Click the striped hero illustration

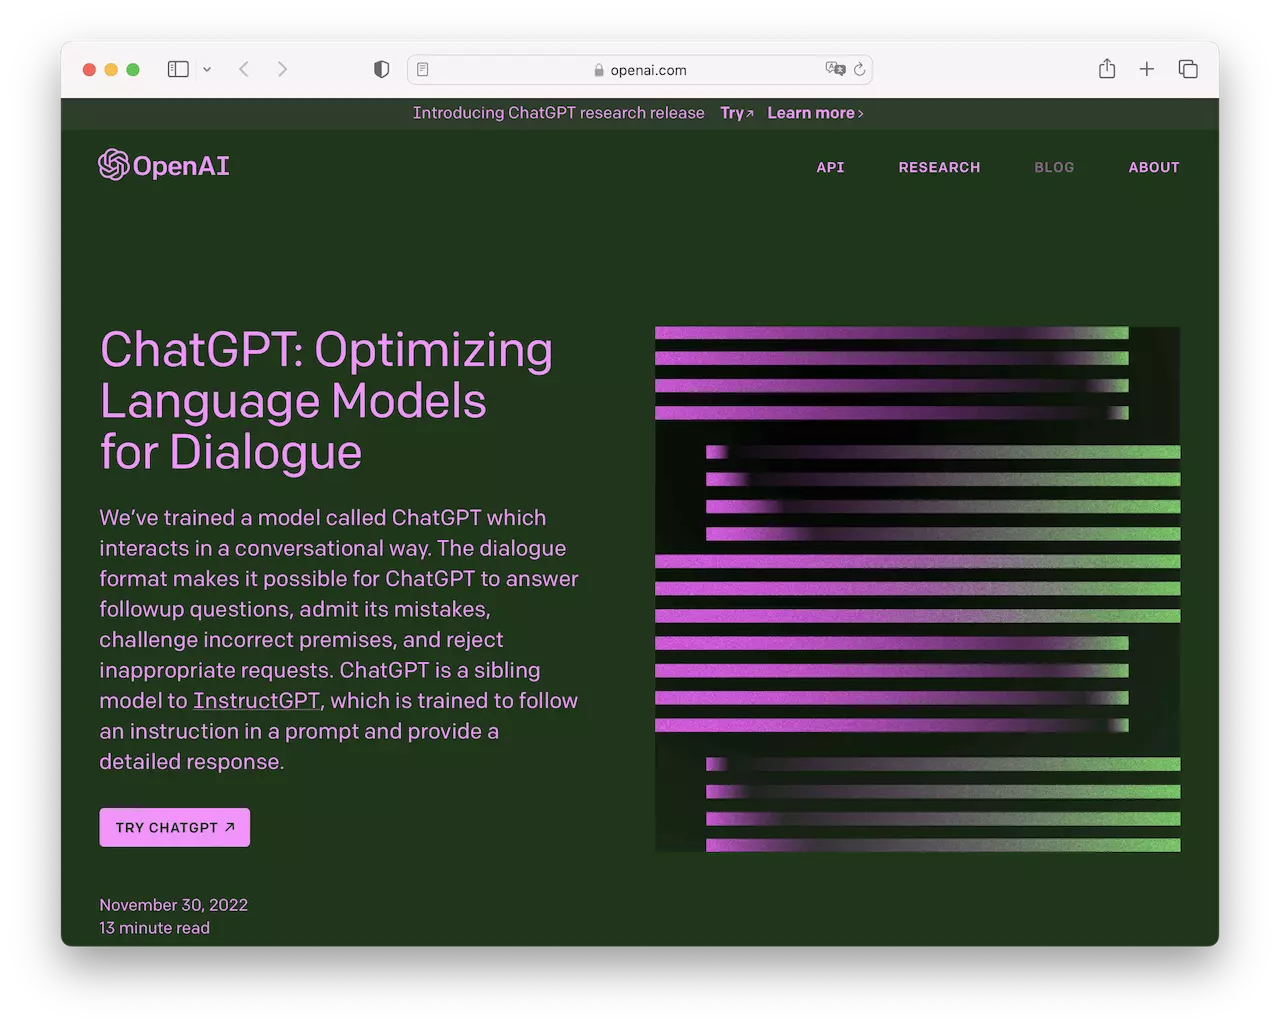917,589
